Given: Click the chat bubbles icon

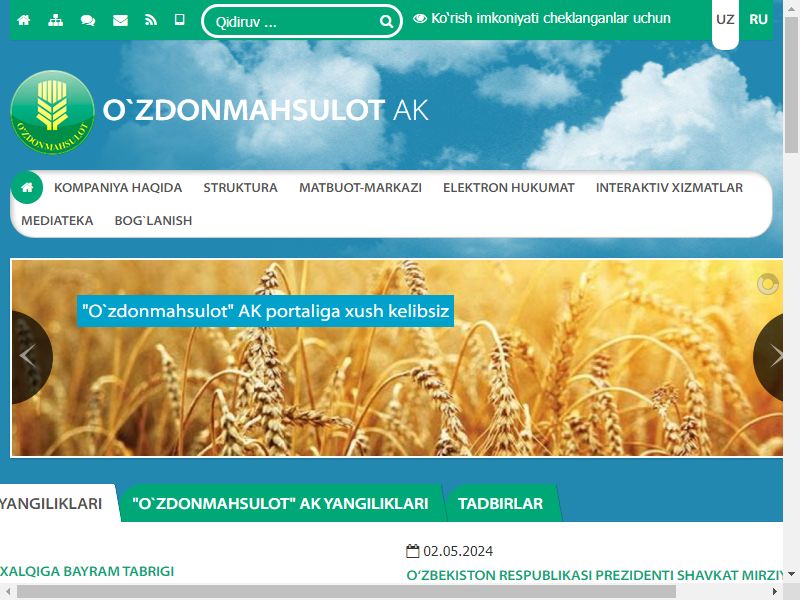Looking at the screenshot, I should (x=88, y=20).
